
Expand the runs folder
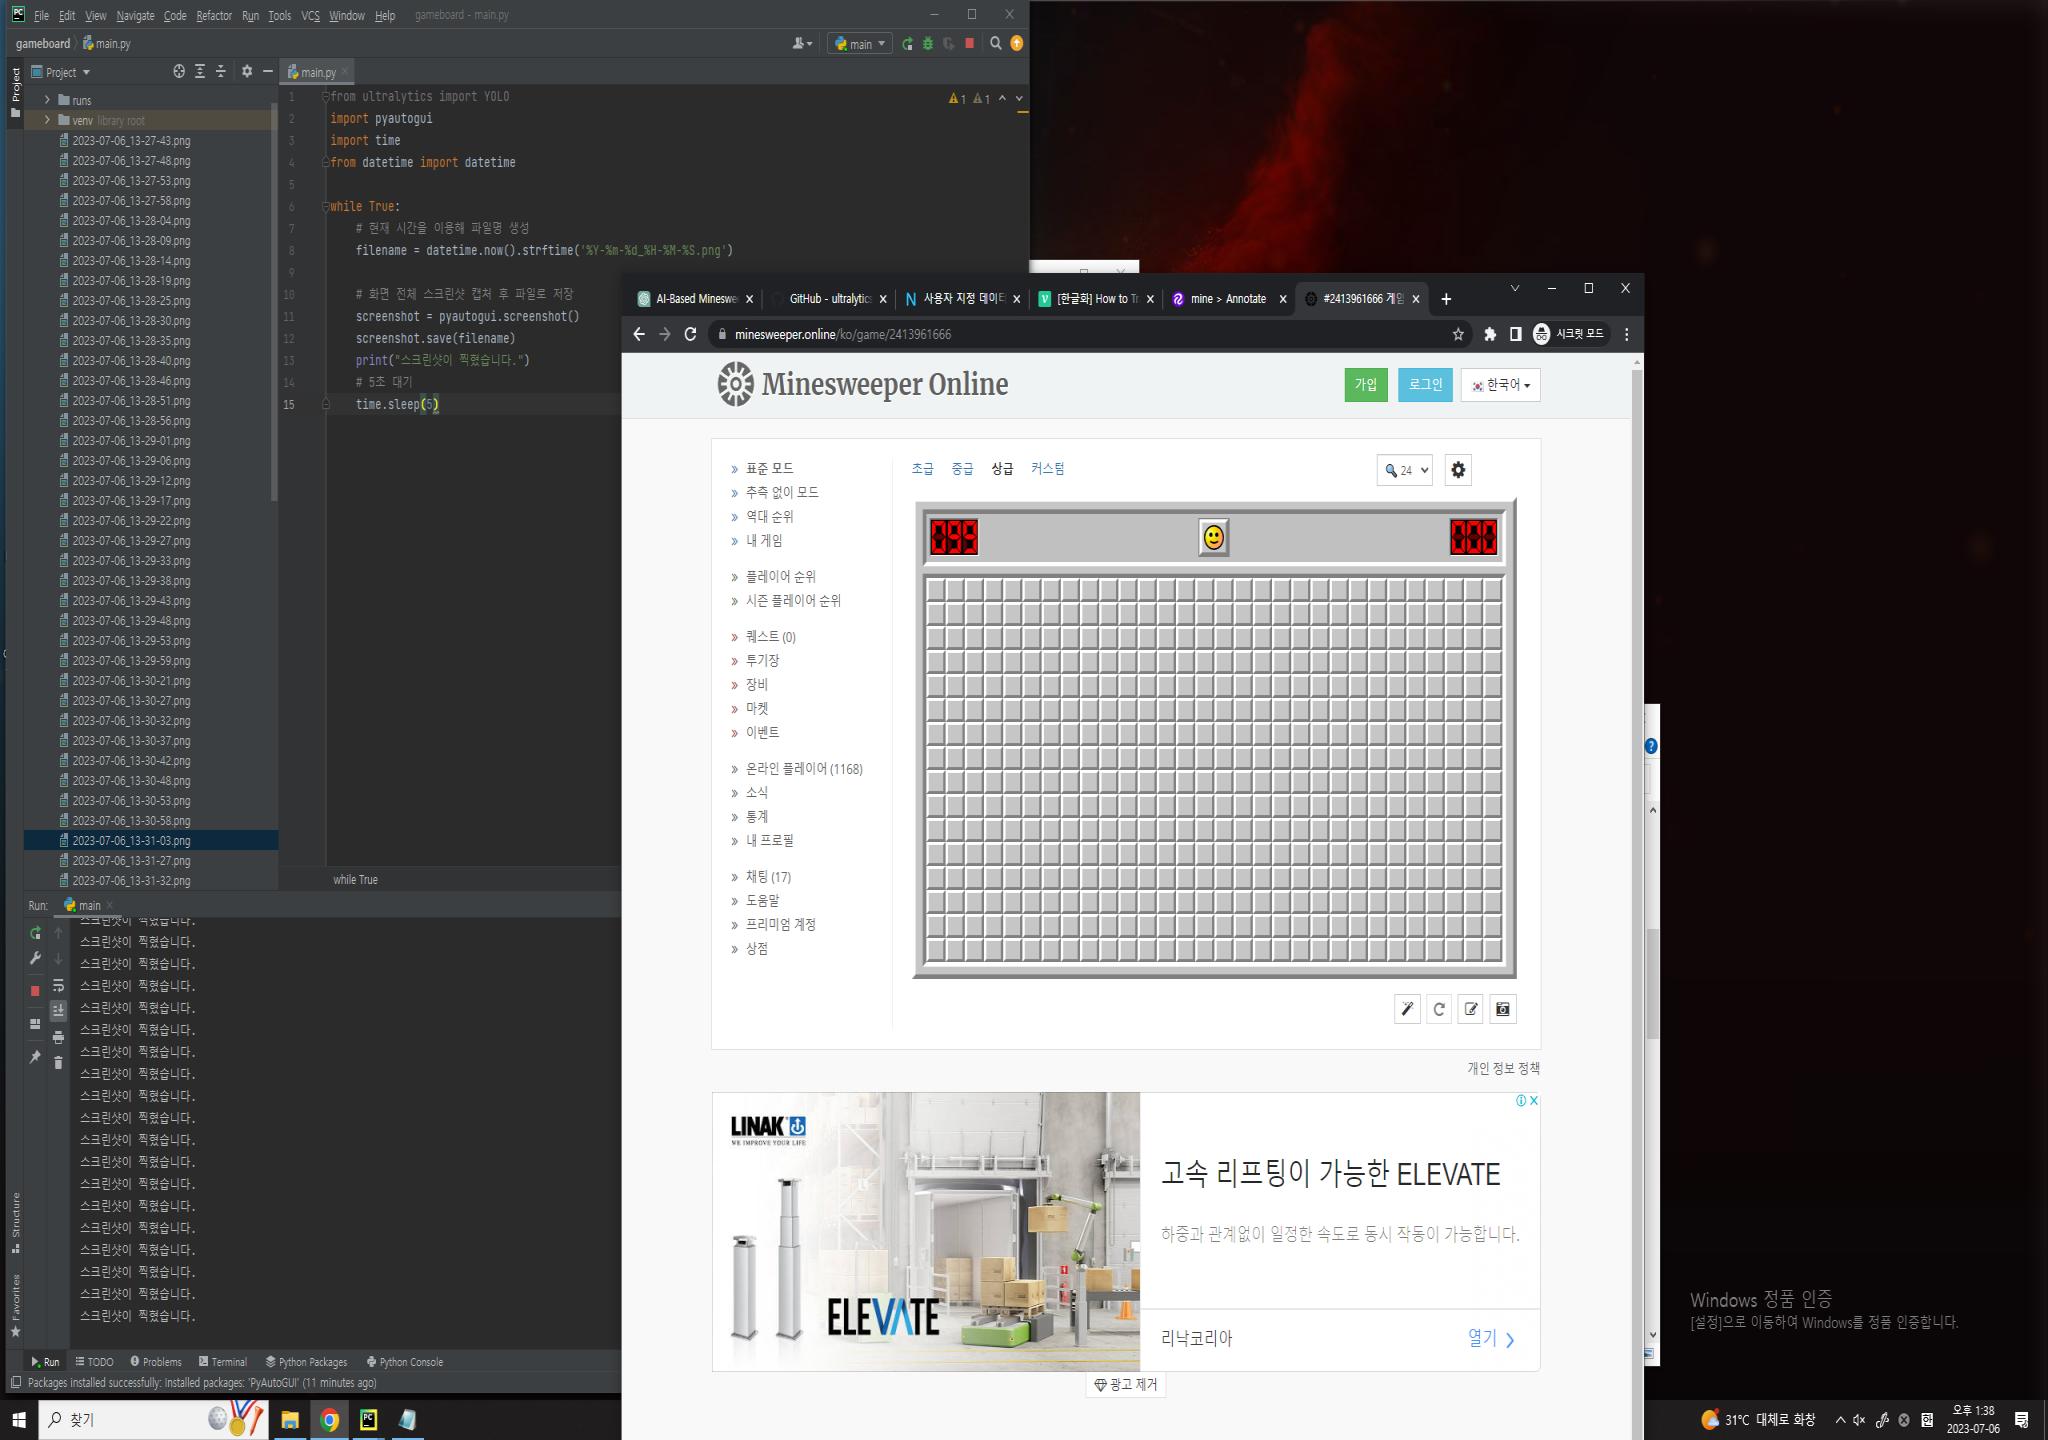coord(47,100)
